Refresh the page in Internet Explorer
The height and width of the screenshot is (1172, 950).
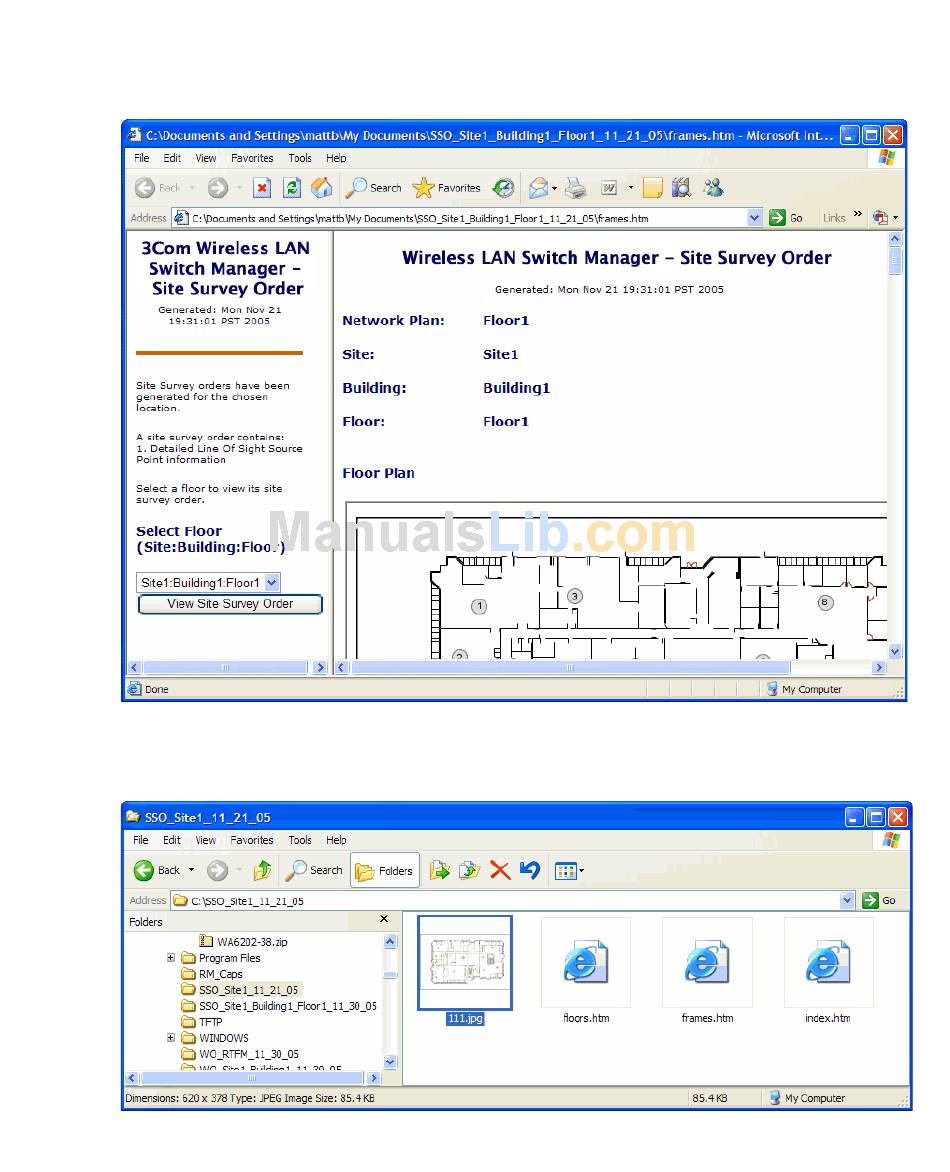pos(292,188)
